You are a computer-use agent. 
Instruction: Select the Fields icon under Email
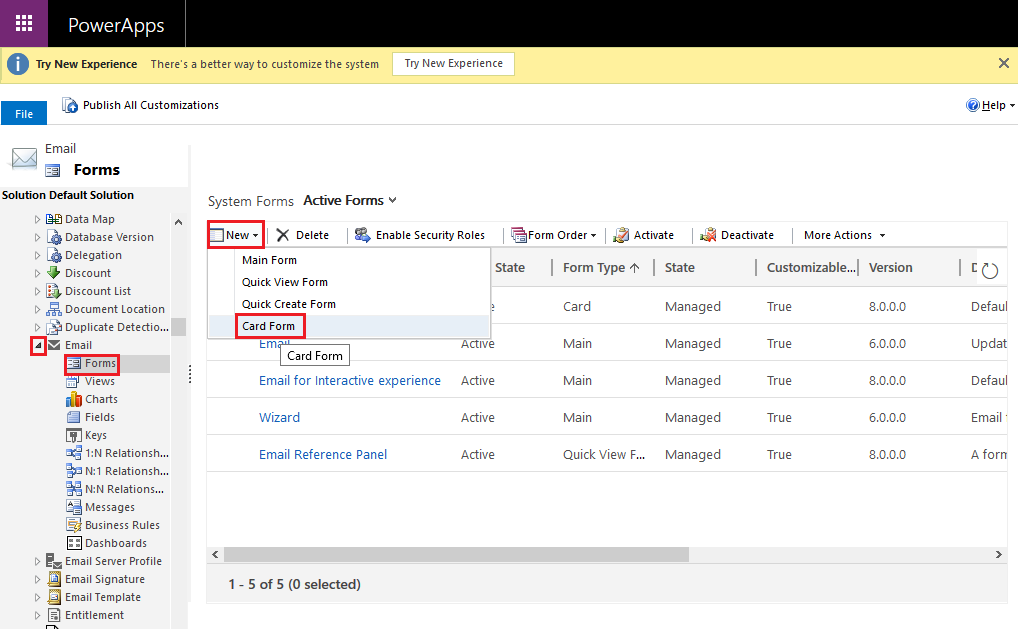tap(73, 417)
